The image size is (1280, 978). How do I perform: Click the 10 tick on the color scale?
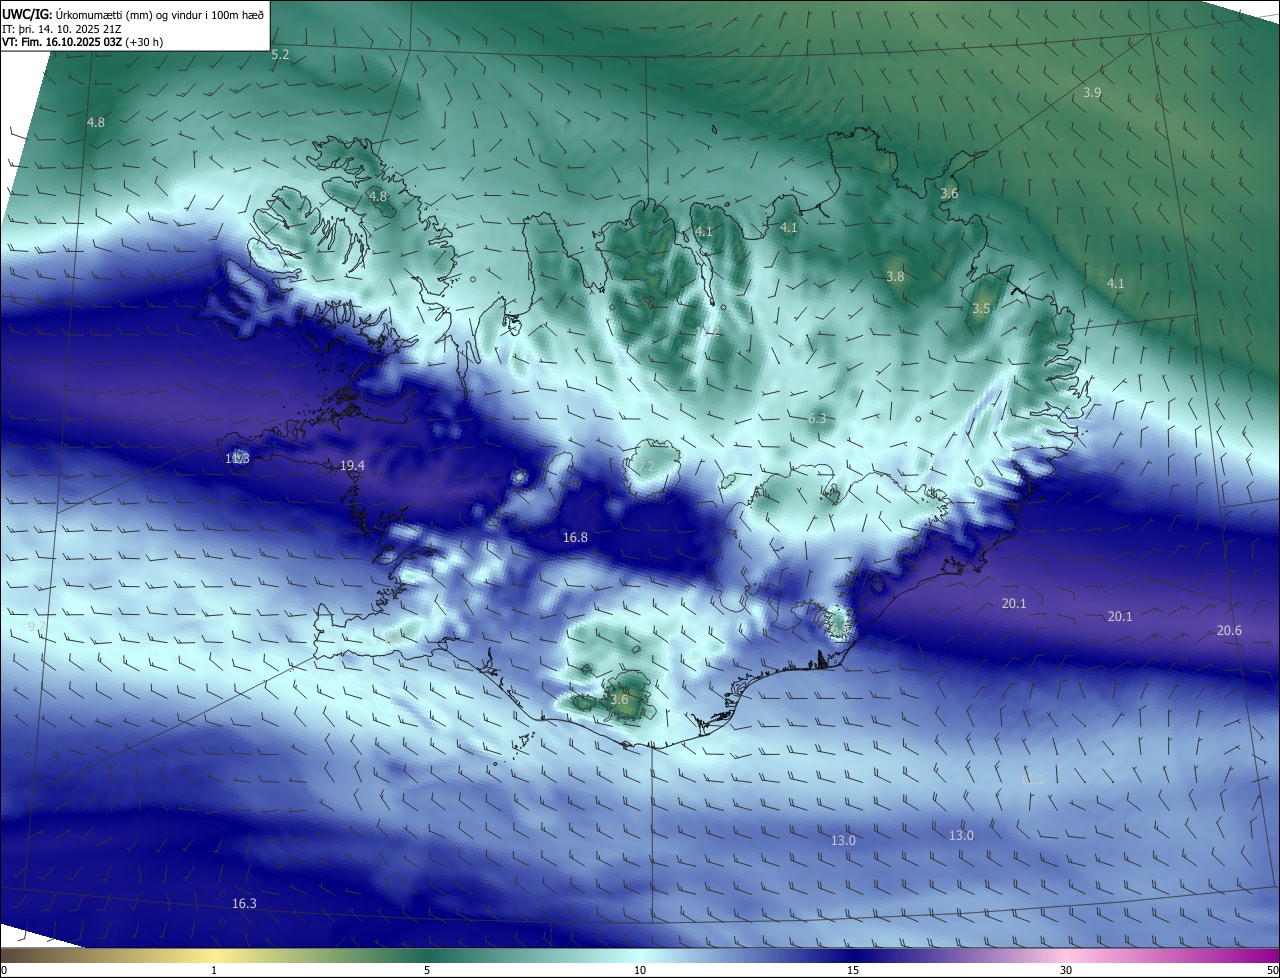pos(640,970)
